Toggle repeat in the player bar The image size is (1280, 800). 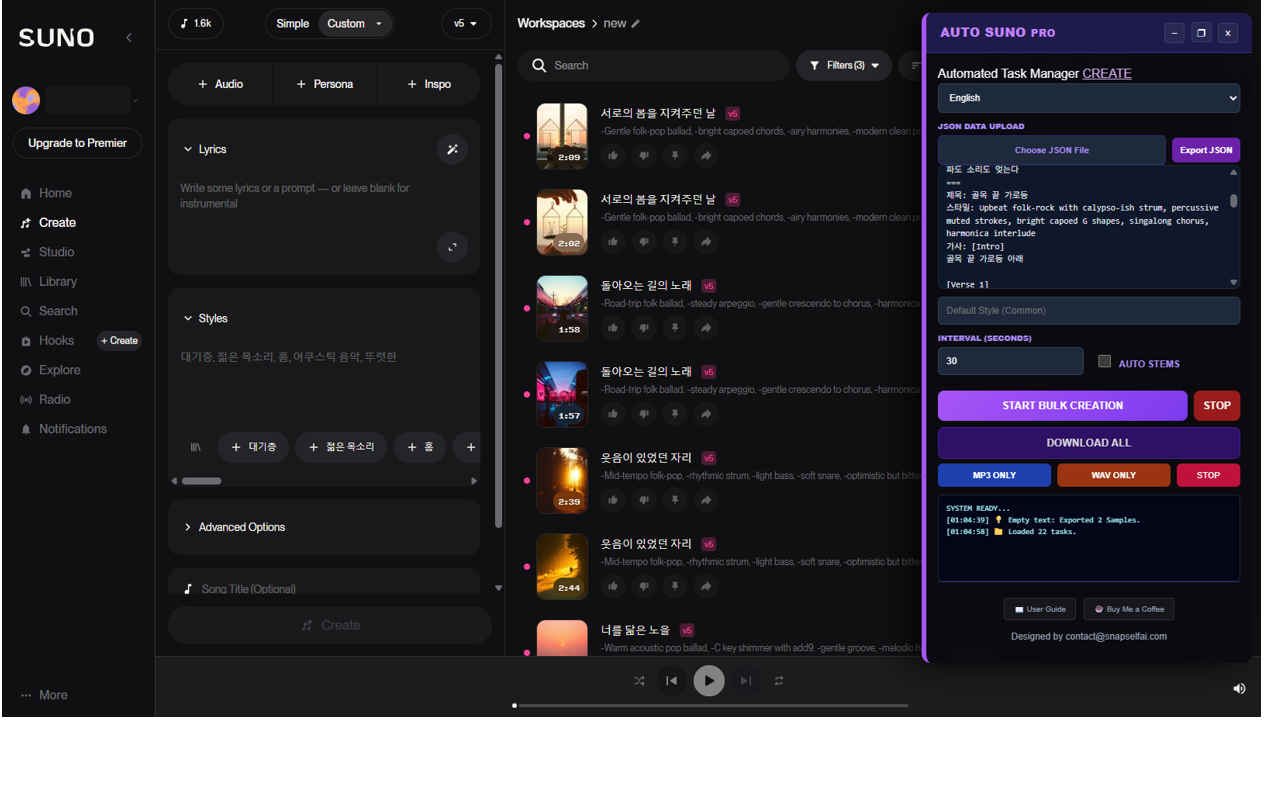(x=778, y=681)
